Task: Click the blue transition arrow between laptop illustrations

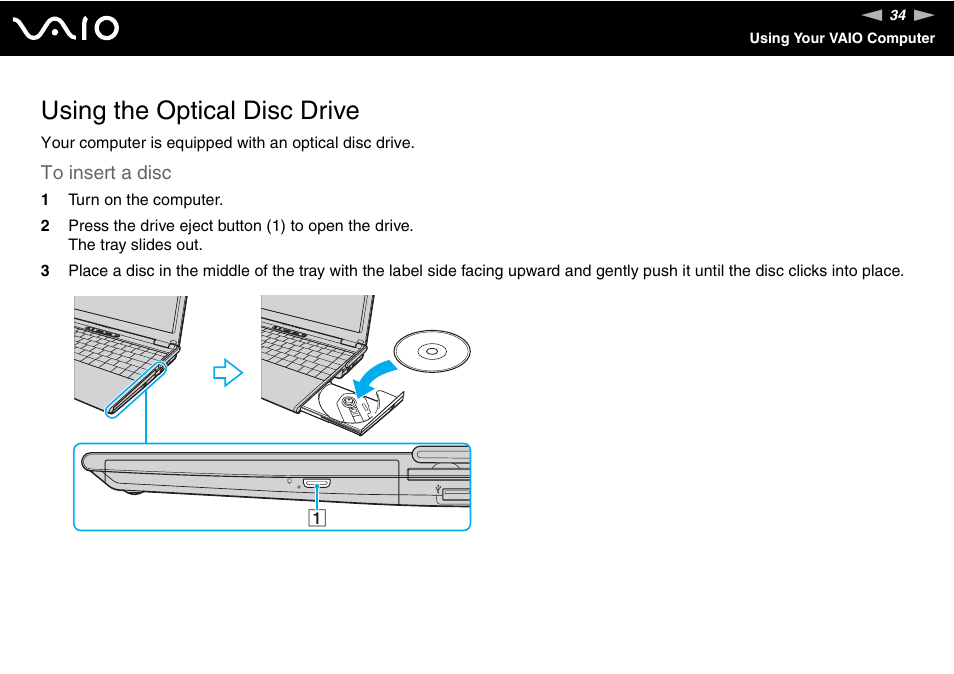Action: [227, 372]
